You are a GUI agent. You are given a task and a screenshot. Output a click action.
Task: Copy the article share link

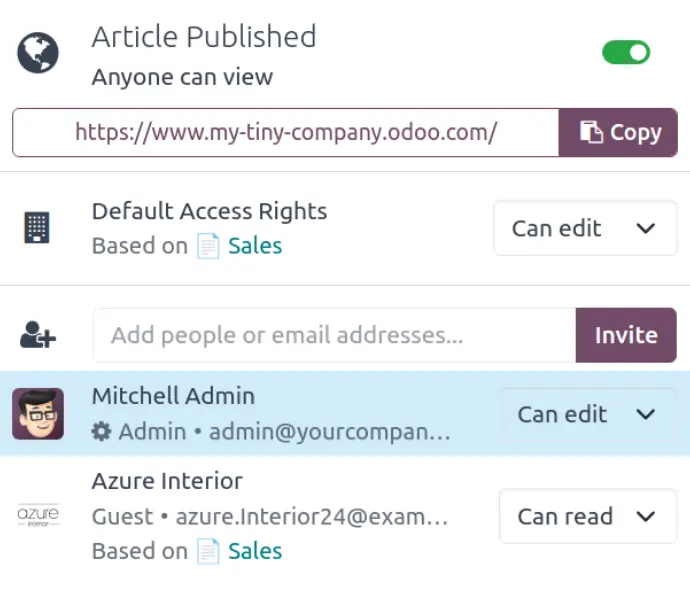(618, 132)
